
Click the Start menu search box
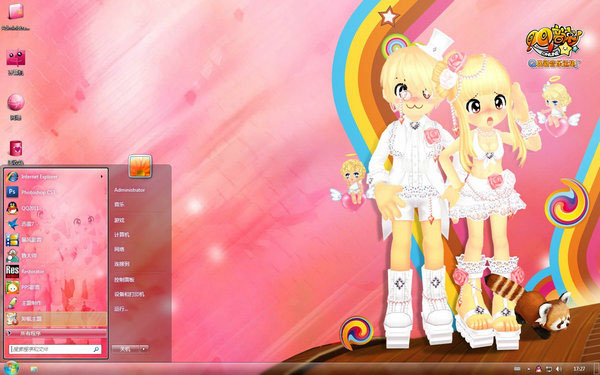point(55,349)
